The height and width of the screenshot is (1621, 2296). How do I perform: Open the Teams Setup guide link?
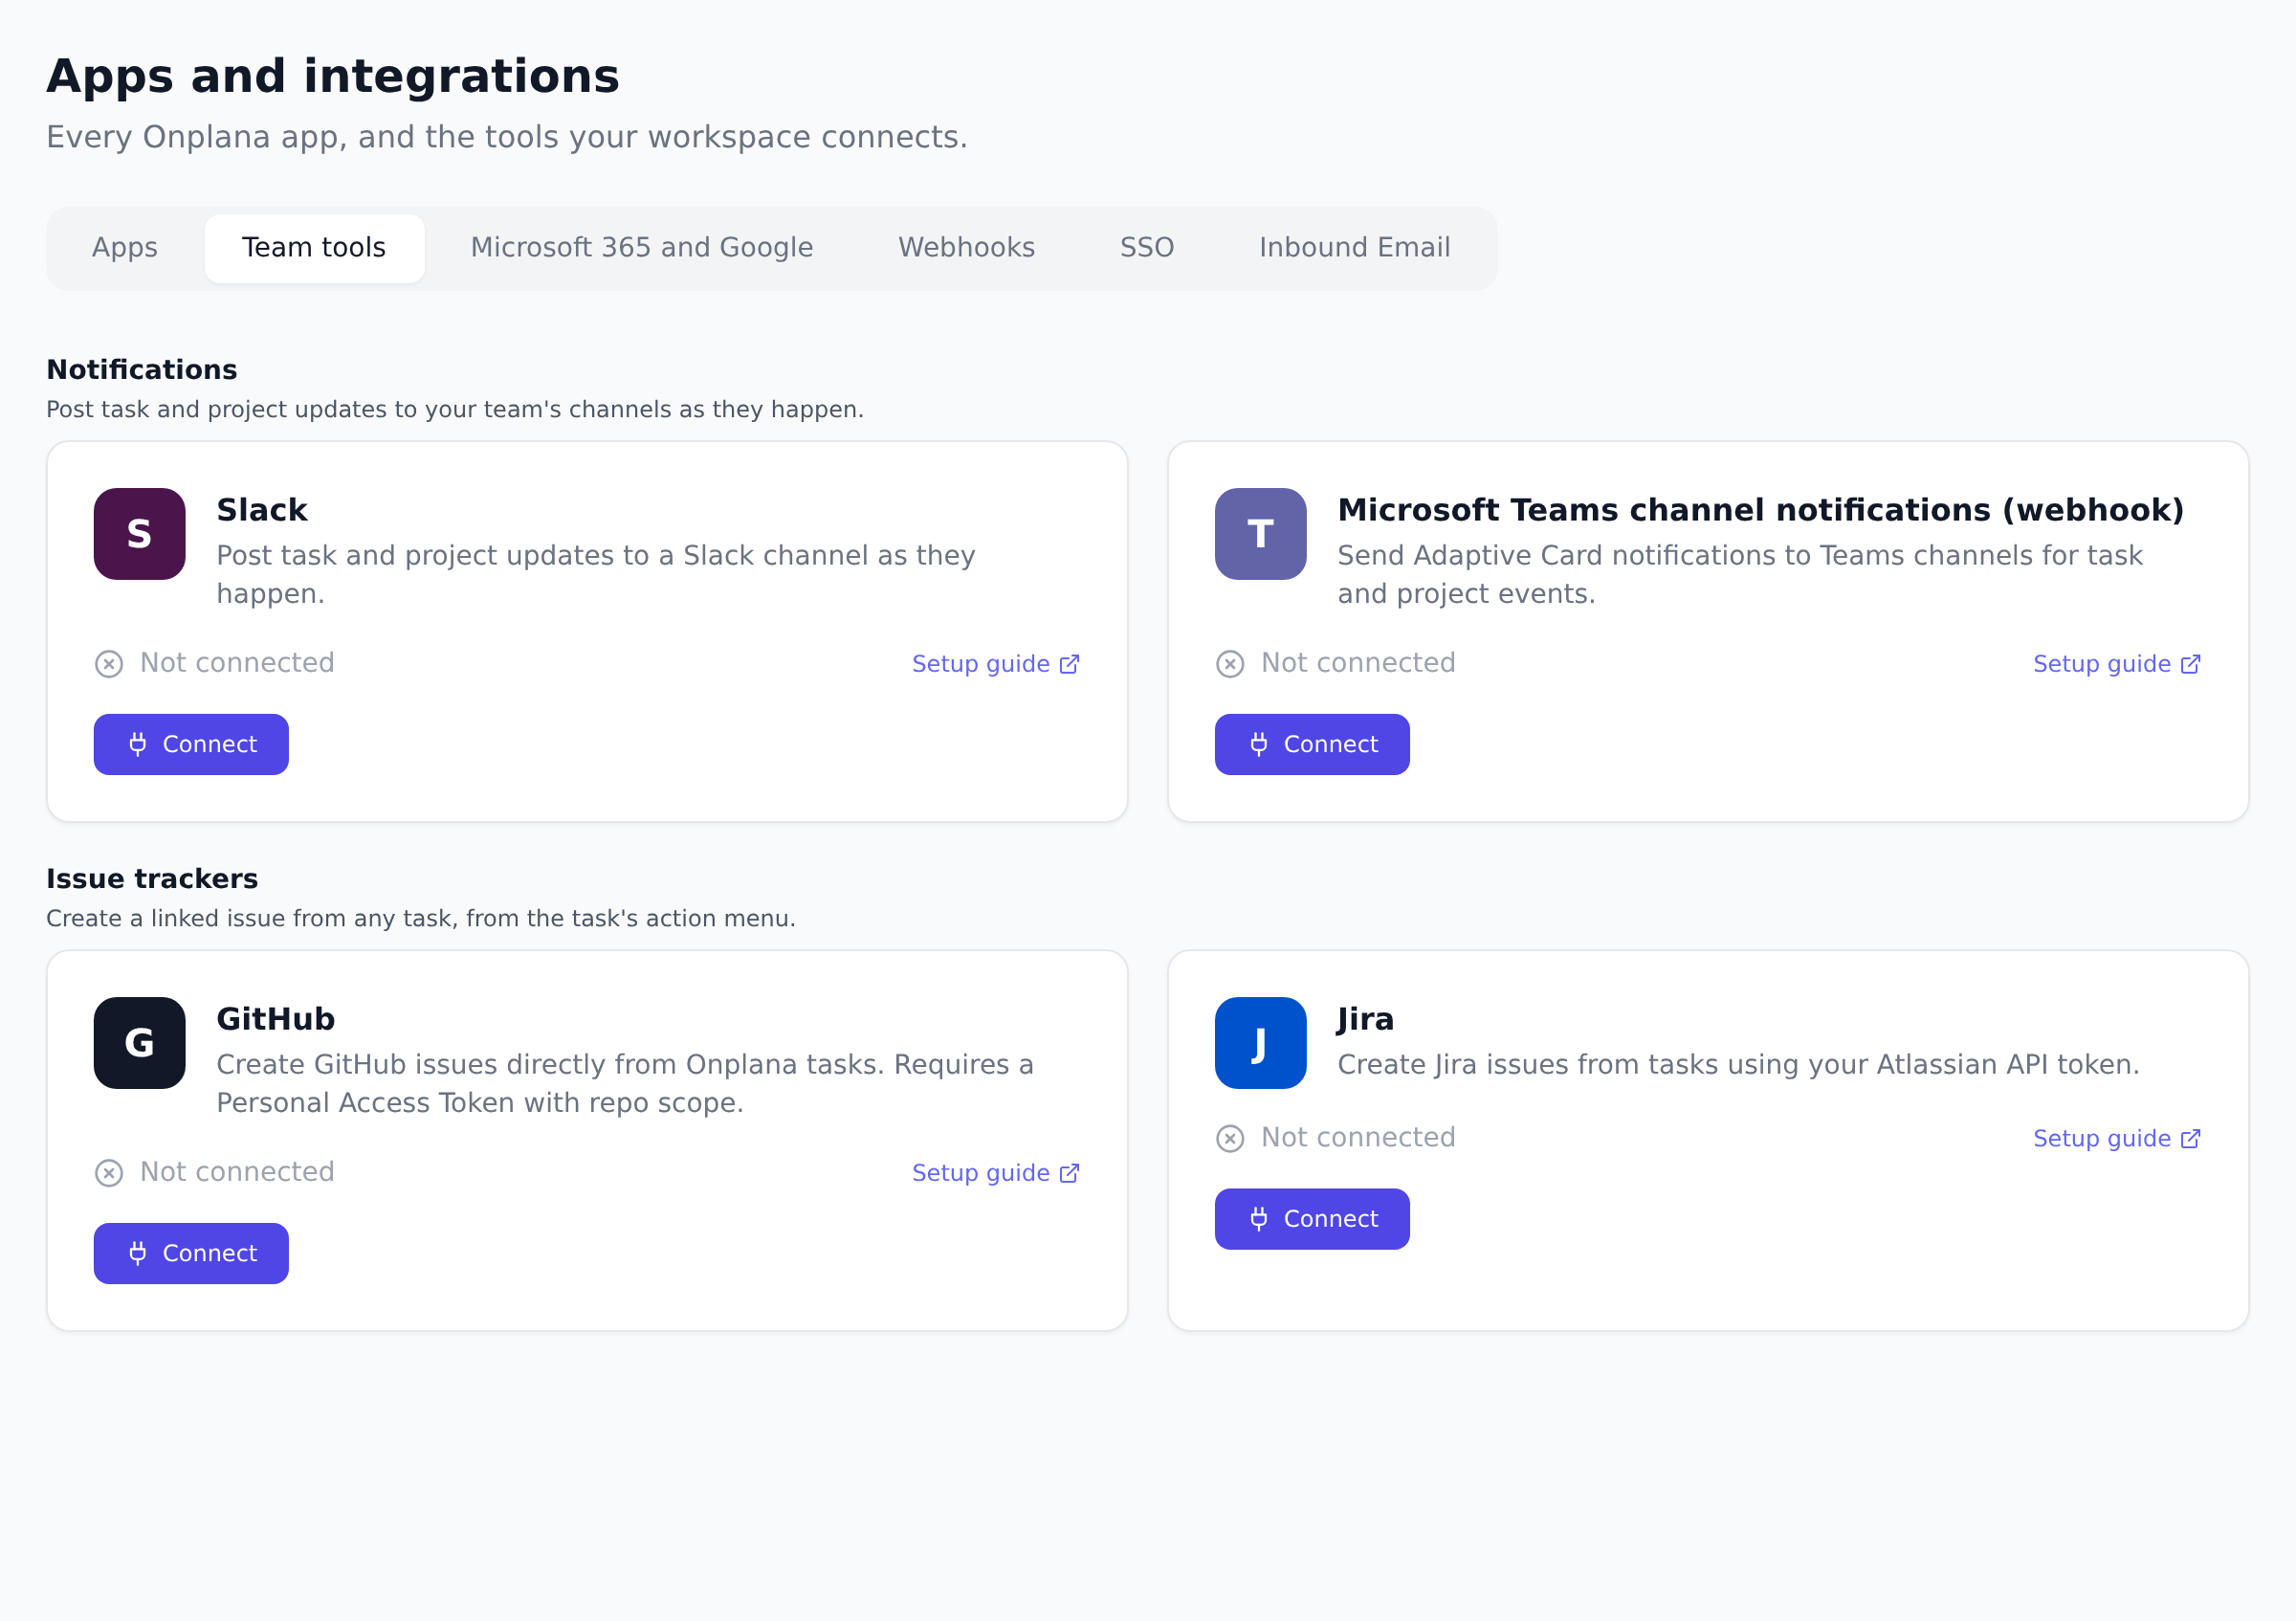tap(2117, 664)
